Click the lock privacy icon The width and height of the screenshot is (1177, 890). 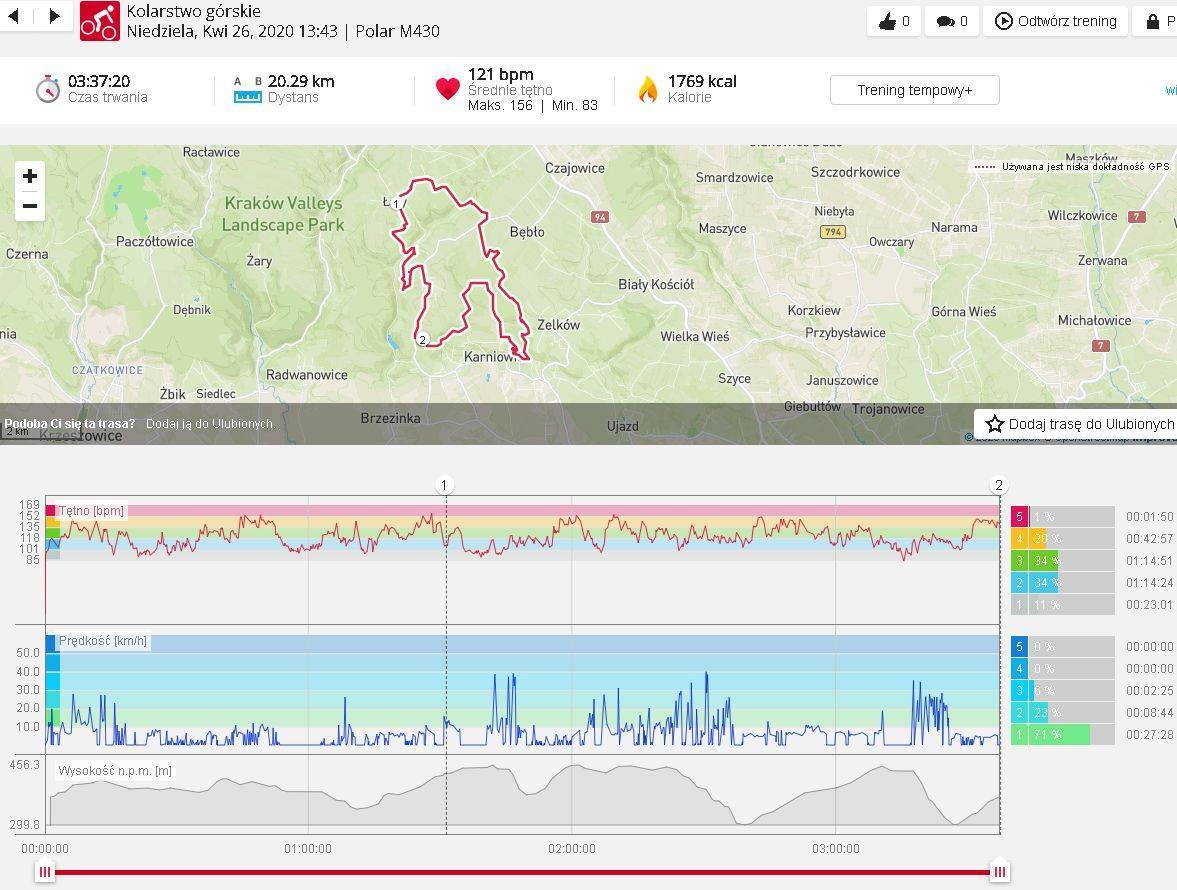pos(1153,21)
